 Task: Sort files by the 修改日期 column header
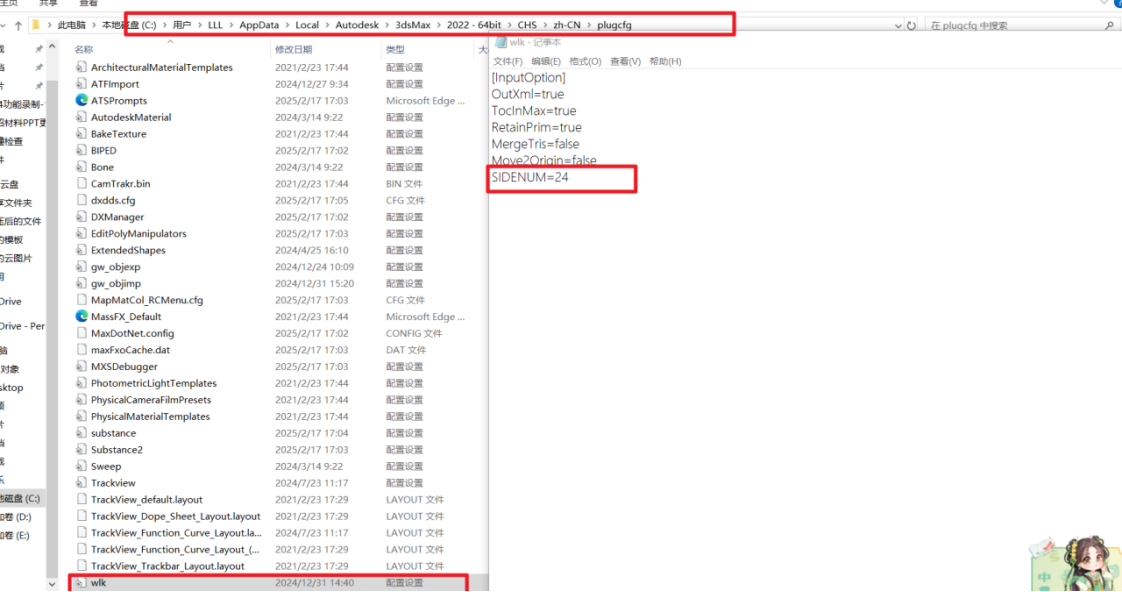tap(293, 49)
